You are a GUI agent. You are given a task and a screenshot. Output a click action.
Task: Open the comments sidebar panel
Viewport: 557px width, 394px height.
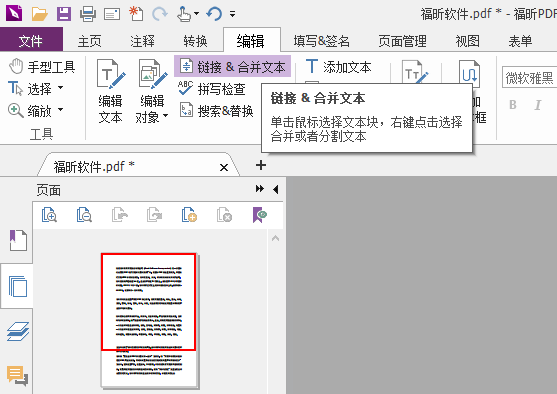pos(17,376)
